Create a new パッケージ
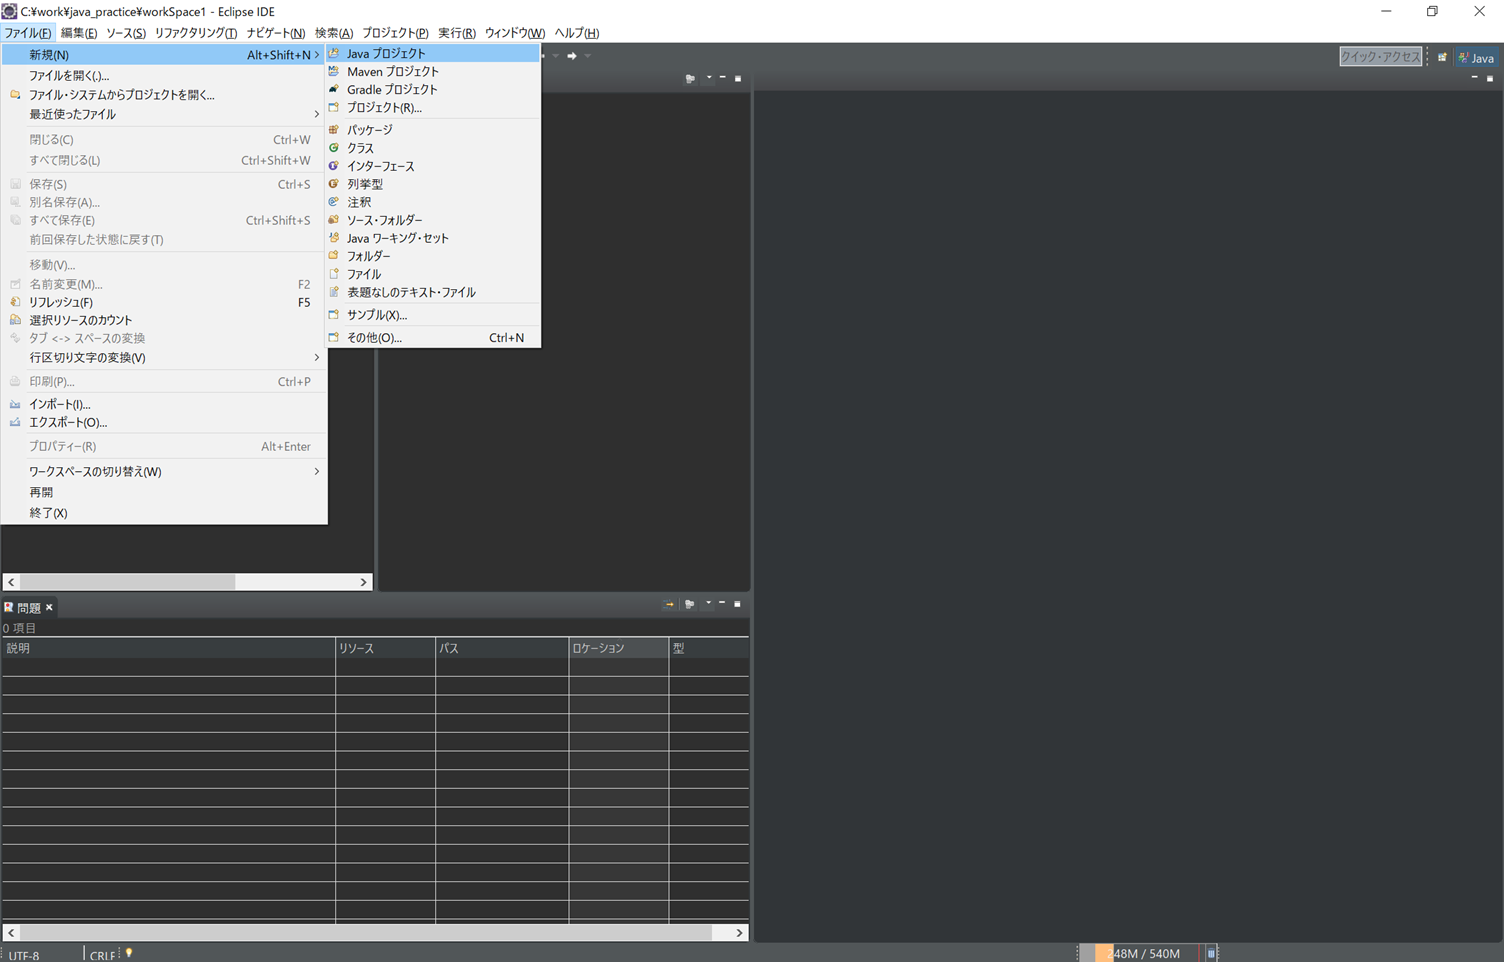Viewport: 1504px width, 962px height. tap(433, 130)
